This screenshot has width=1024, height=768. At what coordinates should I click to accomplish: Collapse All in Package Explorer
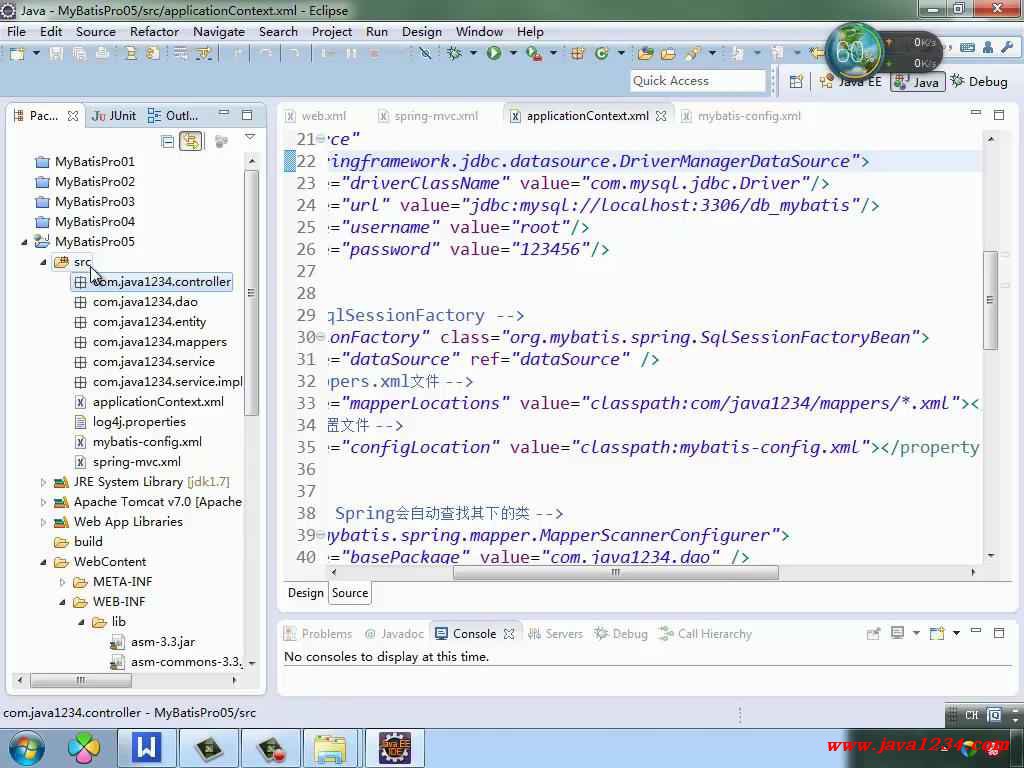[x=168, y=141]
